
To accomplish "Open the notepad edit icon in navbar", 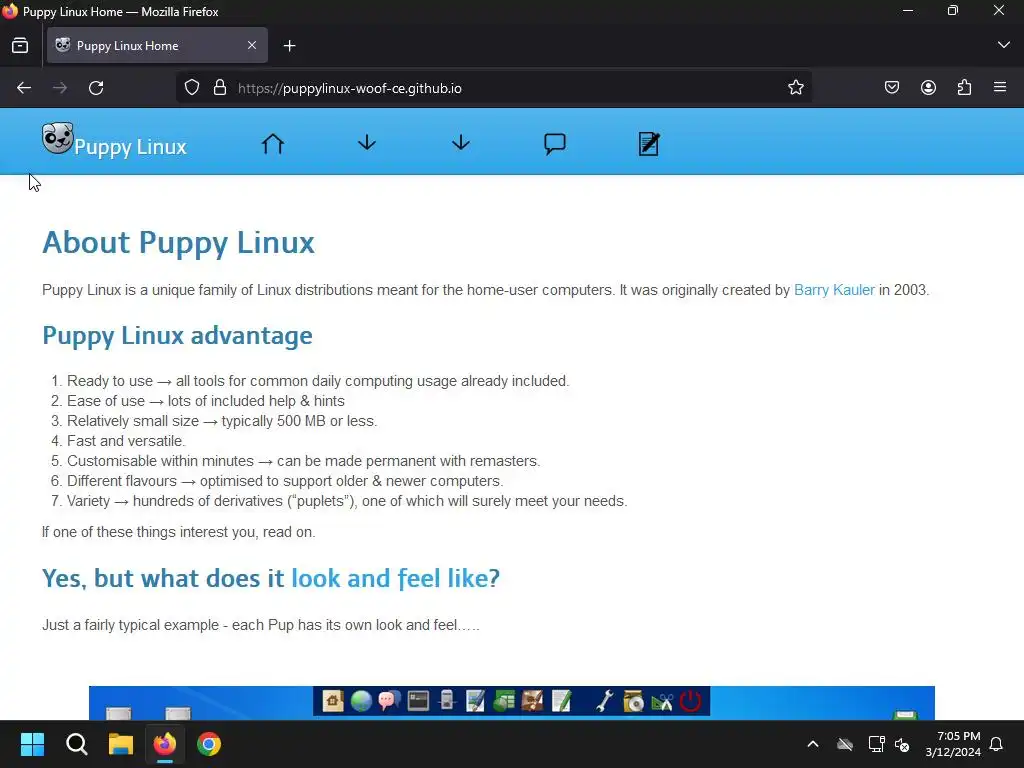I will [x=649, y=144].
